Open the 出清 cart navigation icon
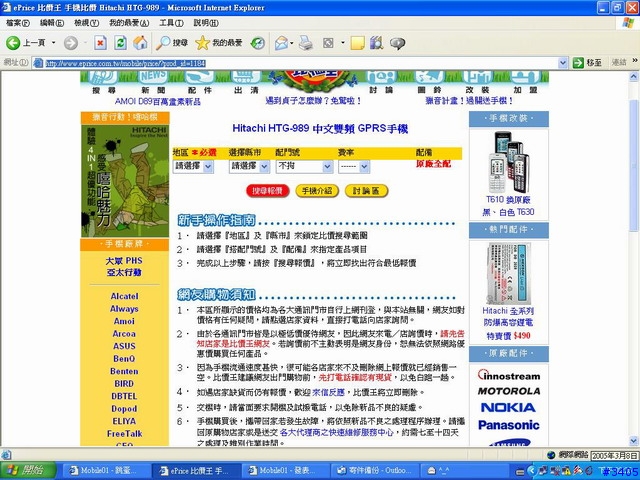This screenshot has width=640, height=480. pyautogui.click(x=246, y=82)
